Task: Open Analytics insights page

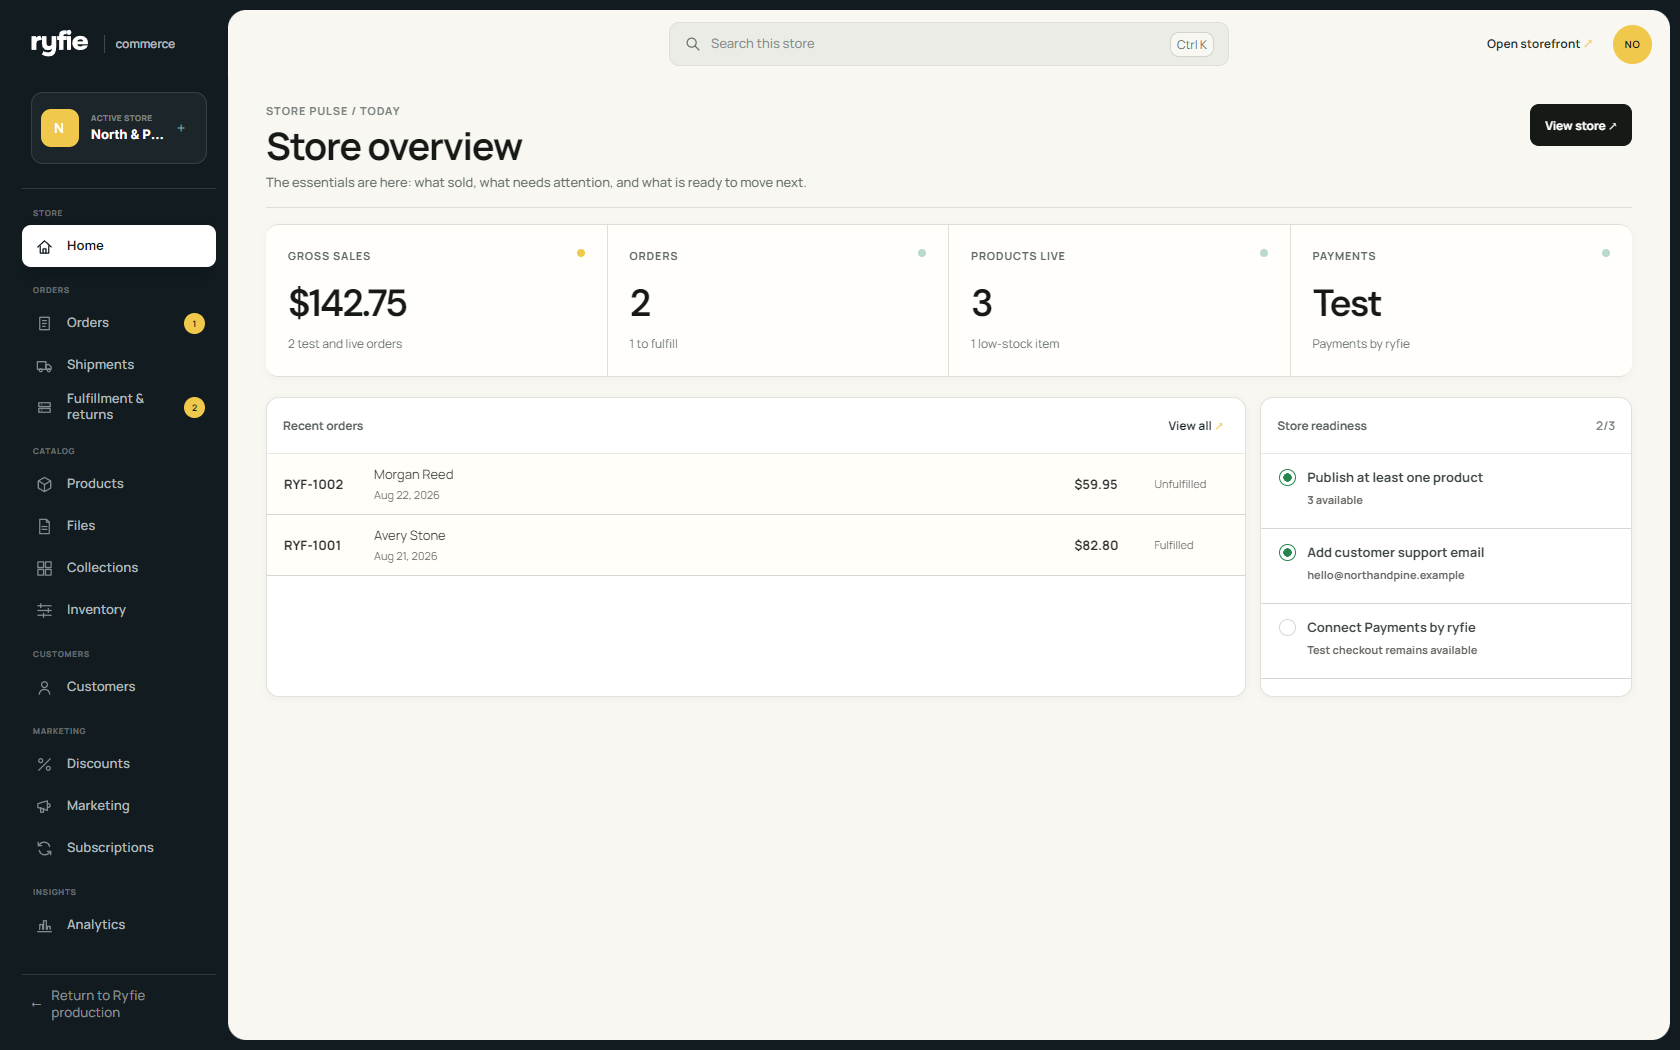Action: pos(119,925)
